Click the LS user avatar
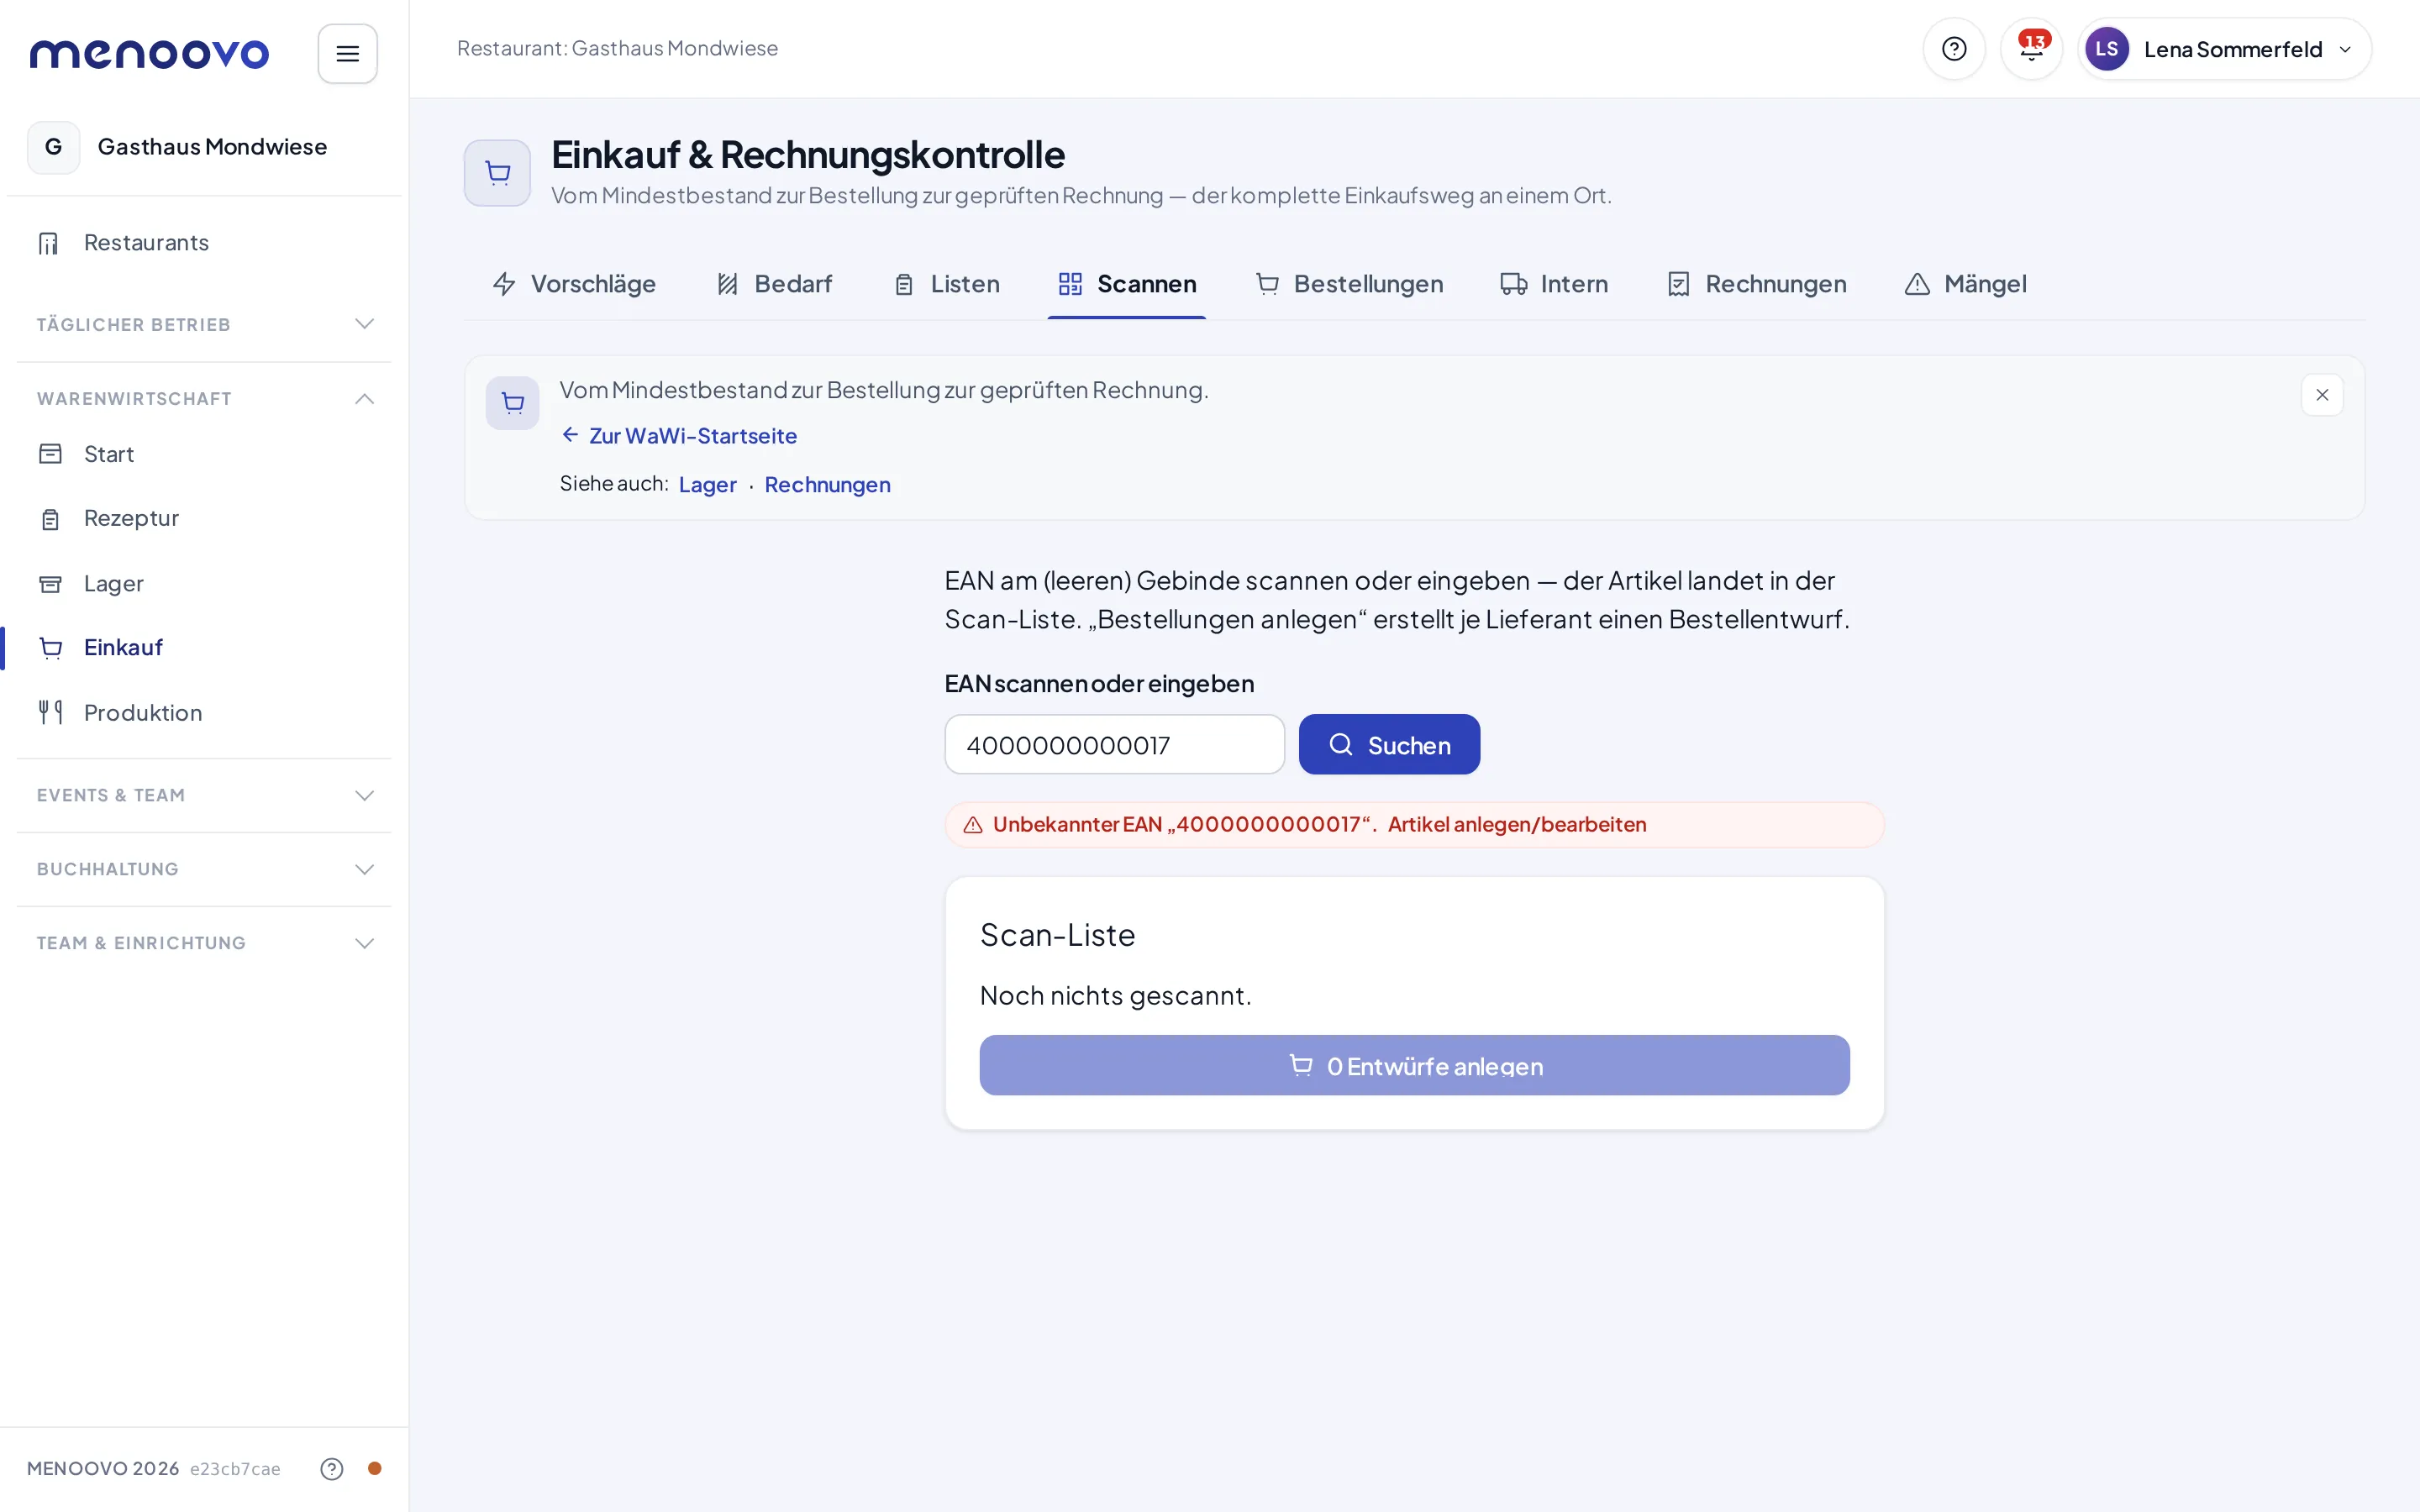Screen dimensions: 2420x1512 pos(2106,49)
